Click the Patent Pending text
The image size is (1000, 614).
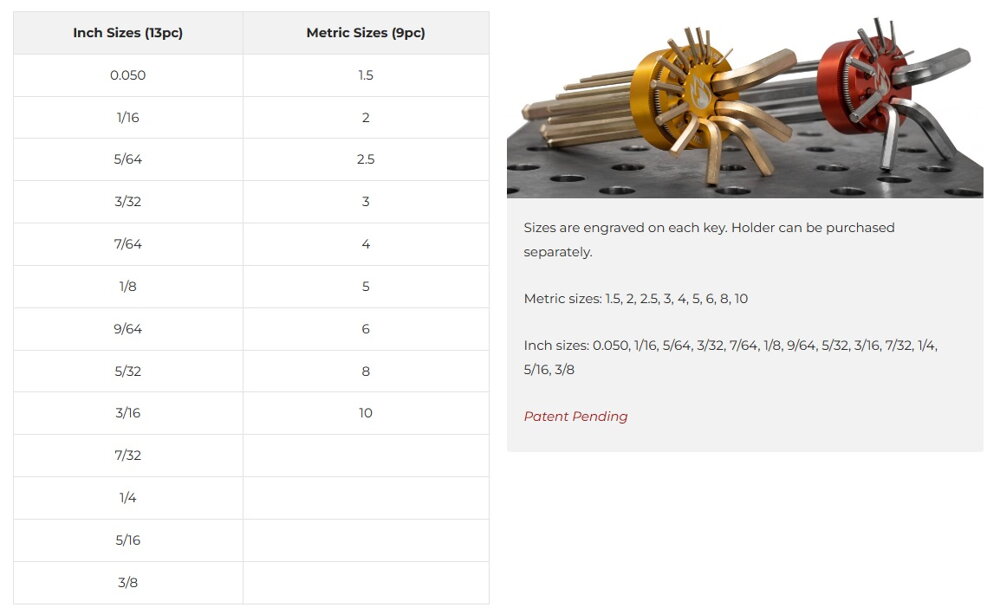575,416
